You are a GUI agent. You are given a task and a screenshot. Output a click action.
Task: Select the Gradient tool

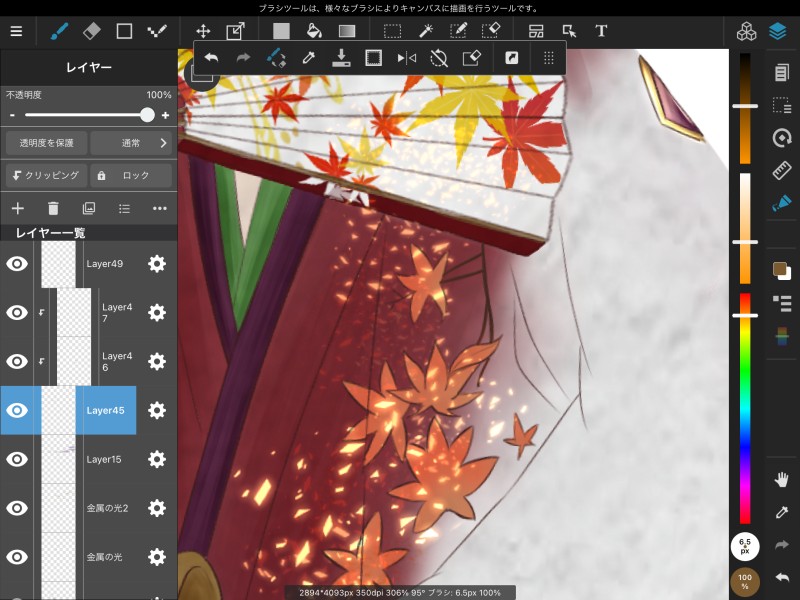tap(347, 31)
